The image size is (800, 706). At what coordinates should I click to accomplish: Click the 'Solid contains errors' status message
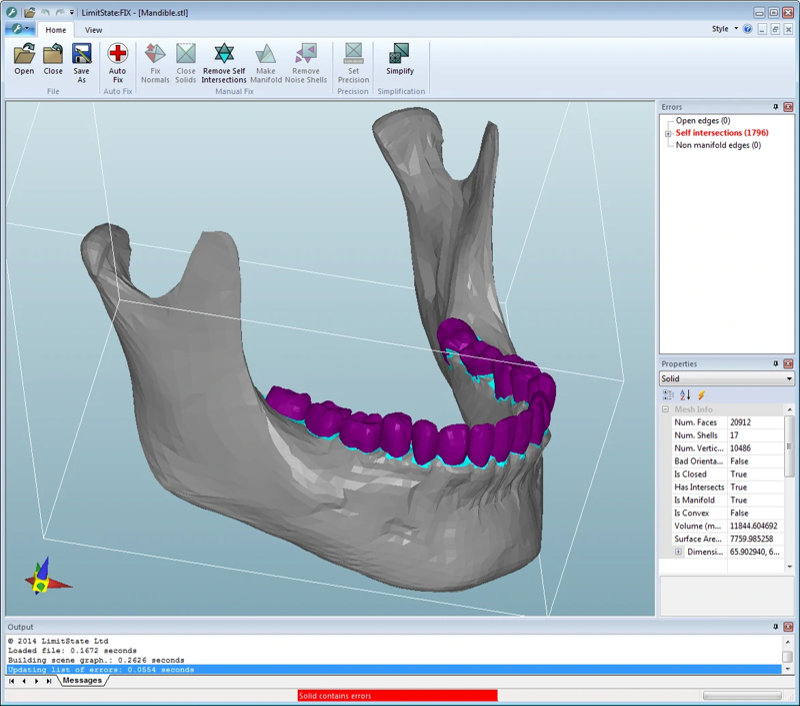[x=397, y=696]
